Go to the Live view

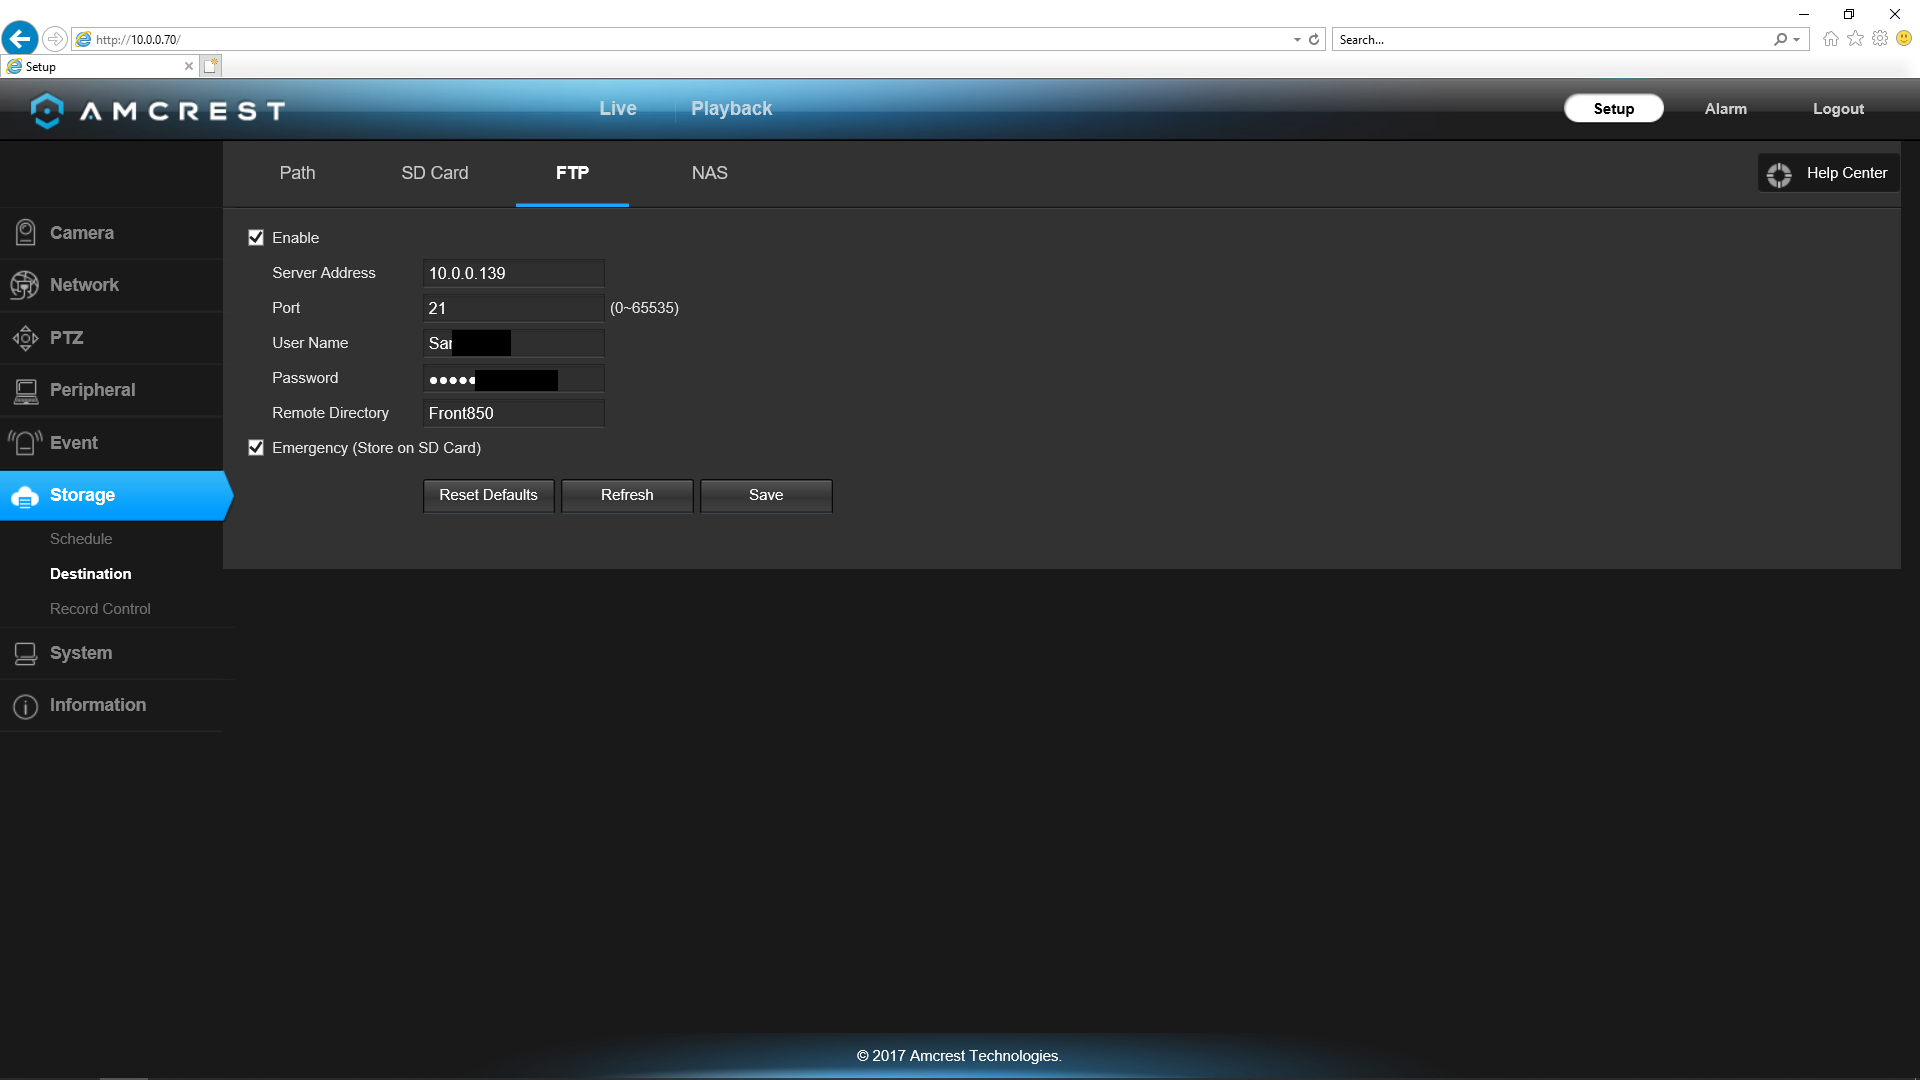coord(618,109)
